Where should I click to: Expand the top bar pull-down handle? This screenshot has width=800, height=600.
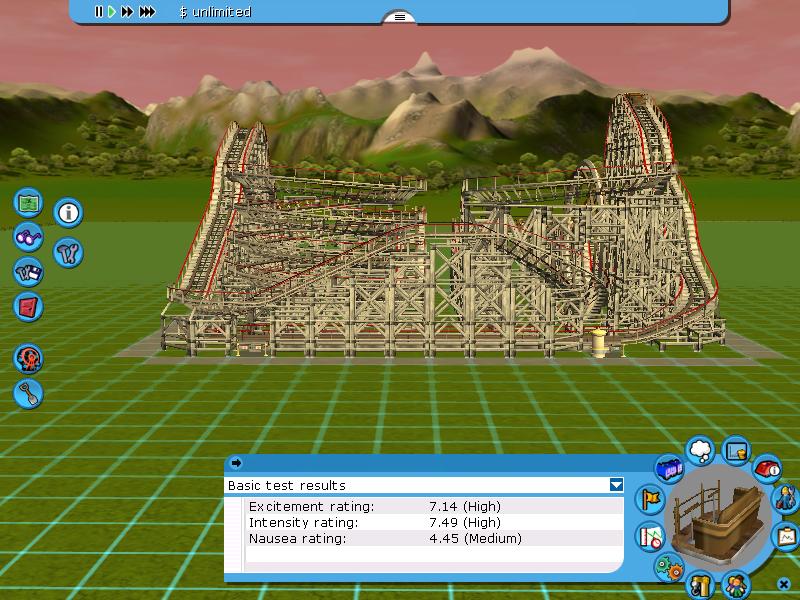pyautogui.click(x=399, y=17)
